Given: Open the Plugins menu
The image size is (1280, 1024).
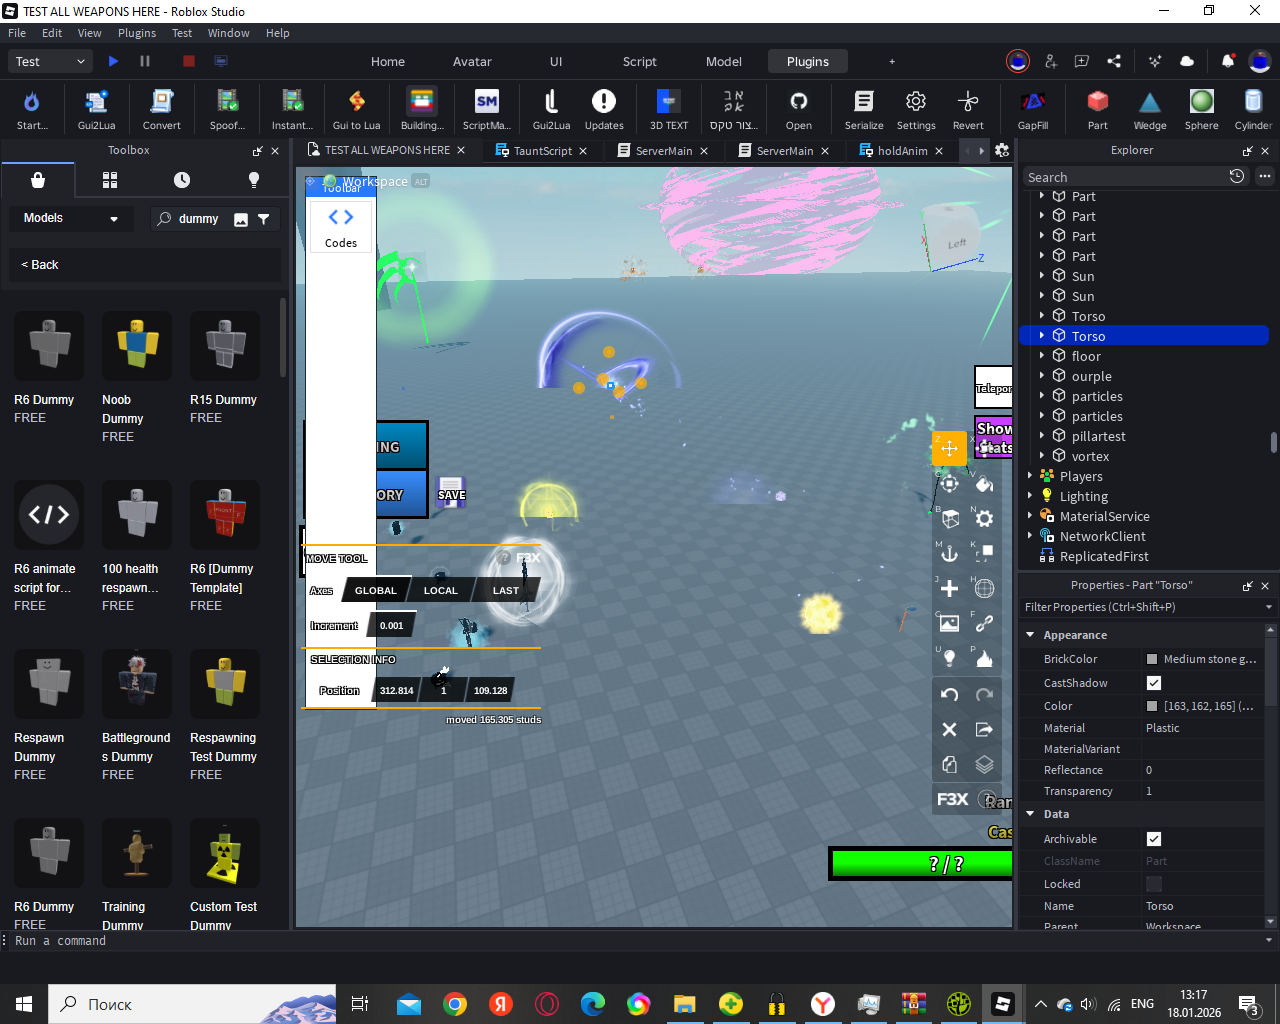Looking at the screenshot, I should (x=137, y=33).
